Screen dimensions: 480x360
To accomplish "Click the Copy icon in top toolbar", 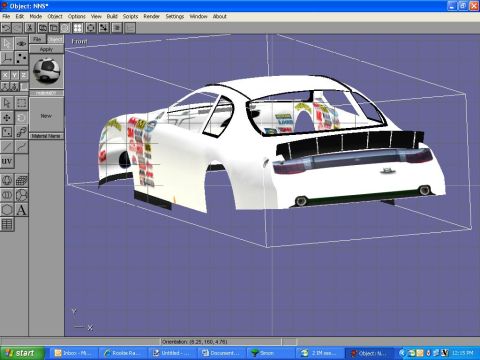I will pos(42,28).
